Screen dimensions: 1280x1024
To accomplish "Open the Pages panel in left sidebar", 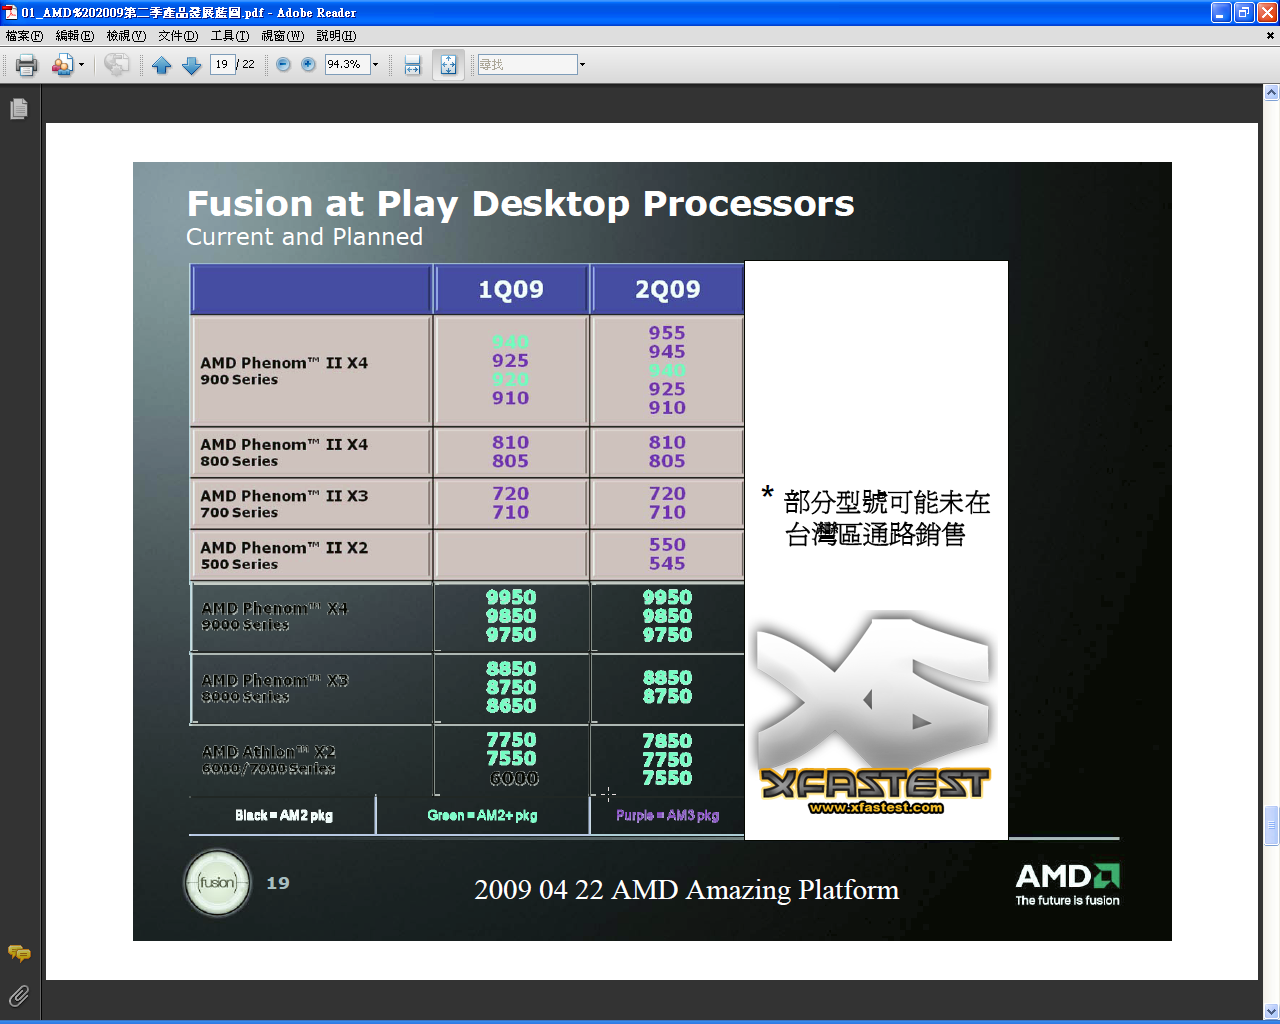I will click(19, 108).
